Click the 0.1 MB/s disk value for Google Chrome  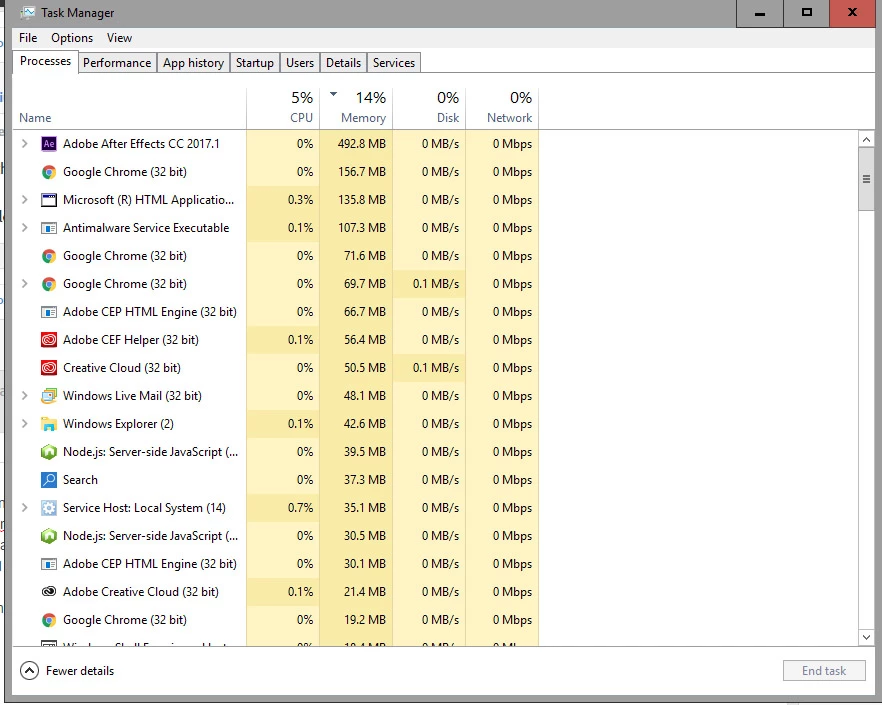pyautogui.click(x=436, y=284)
